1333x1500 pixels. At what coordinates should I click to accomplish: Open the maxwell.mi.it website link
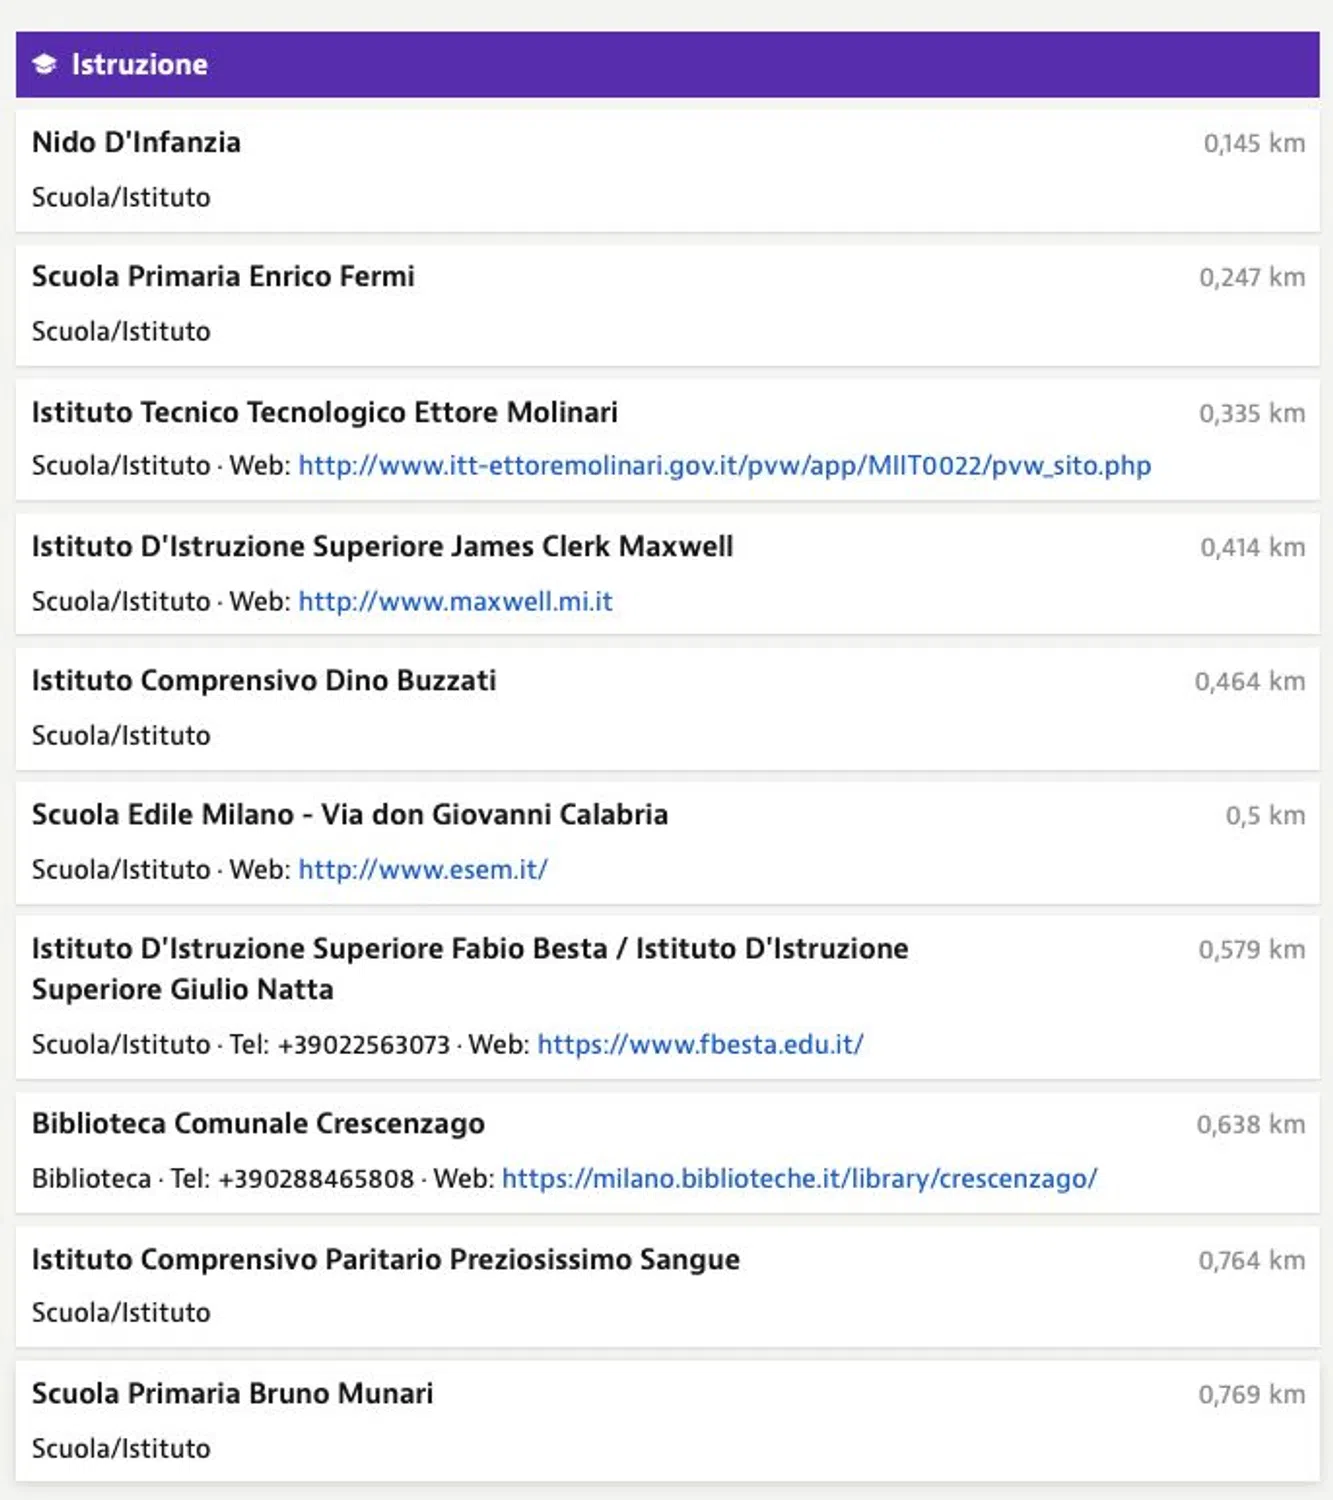pyautogui.click(x=455, y=602)
